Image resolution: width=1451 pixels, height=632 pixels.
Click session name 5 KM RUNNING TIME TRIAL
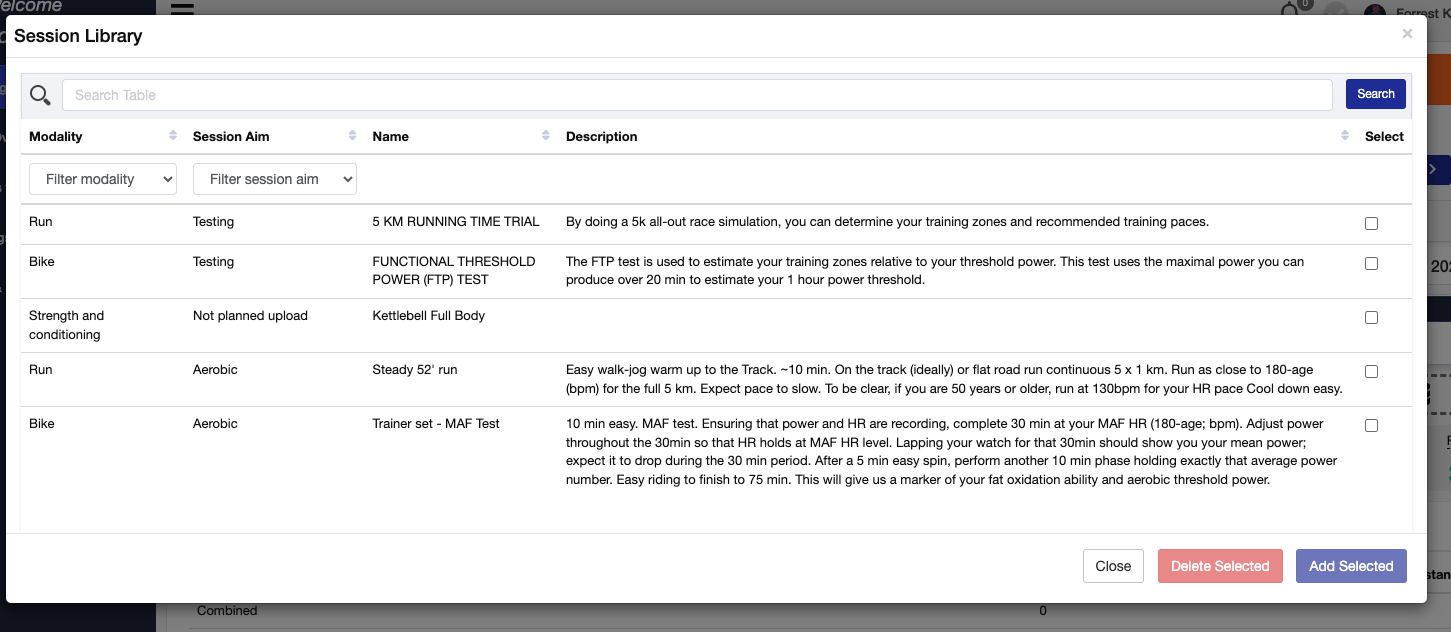coord(456,221)
